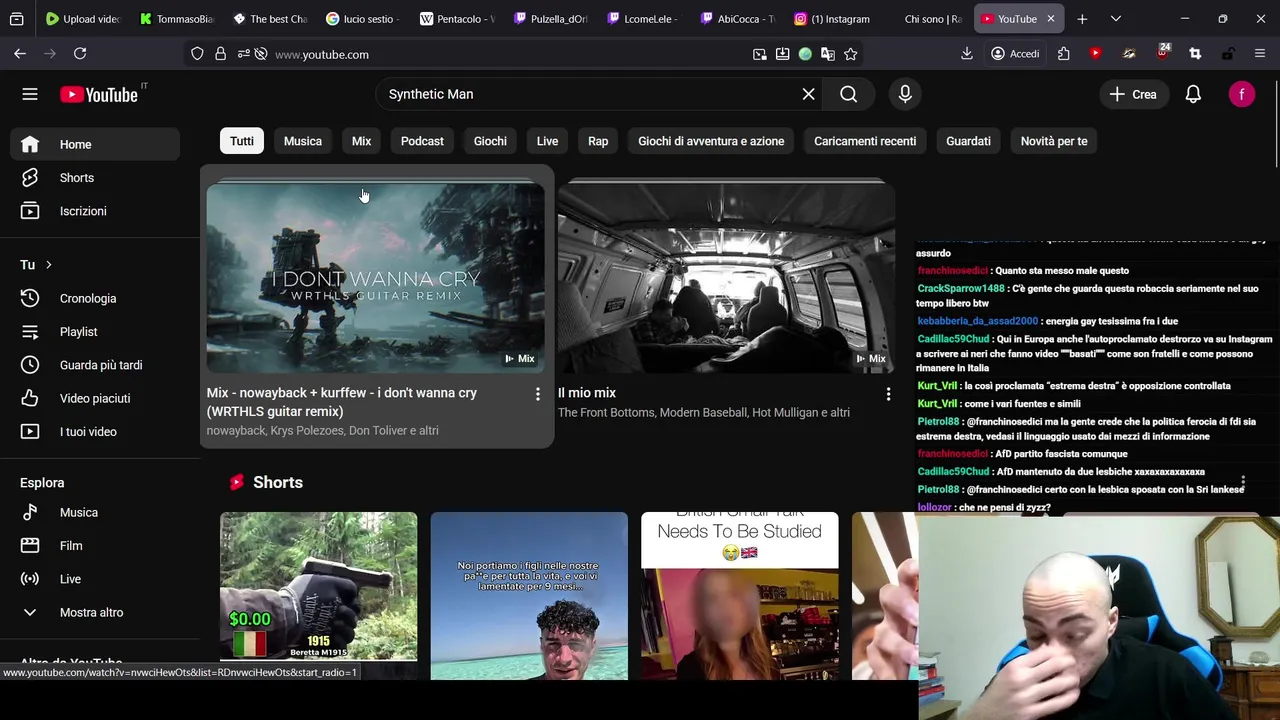
Task: Select the Mix filter chip
Action: coord(361,141)
